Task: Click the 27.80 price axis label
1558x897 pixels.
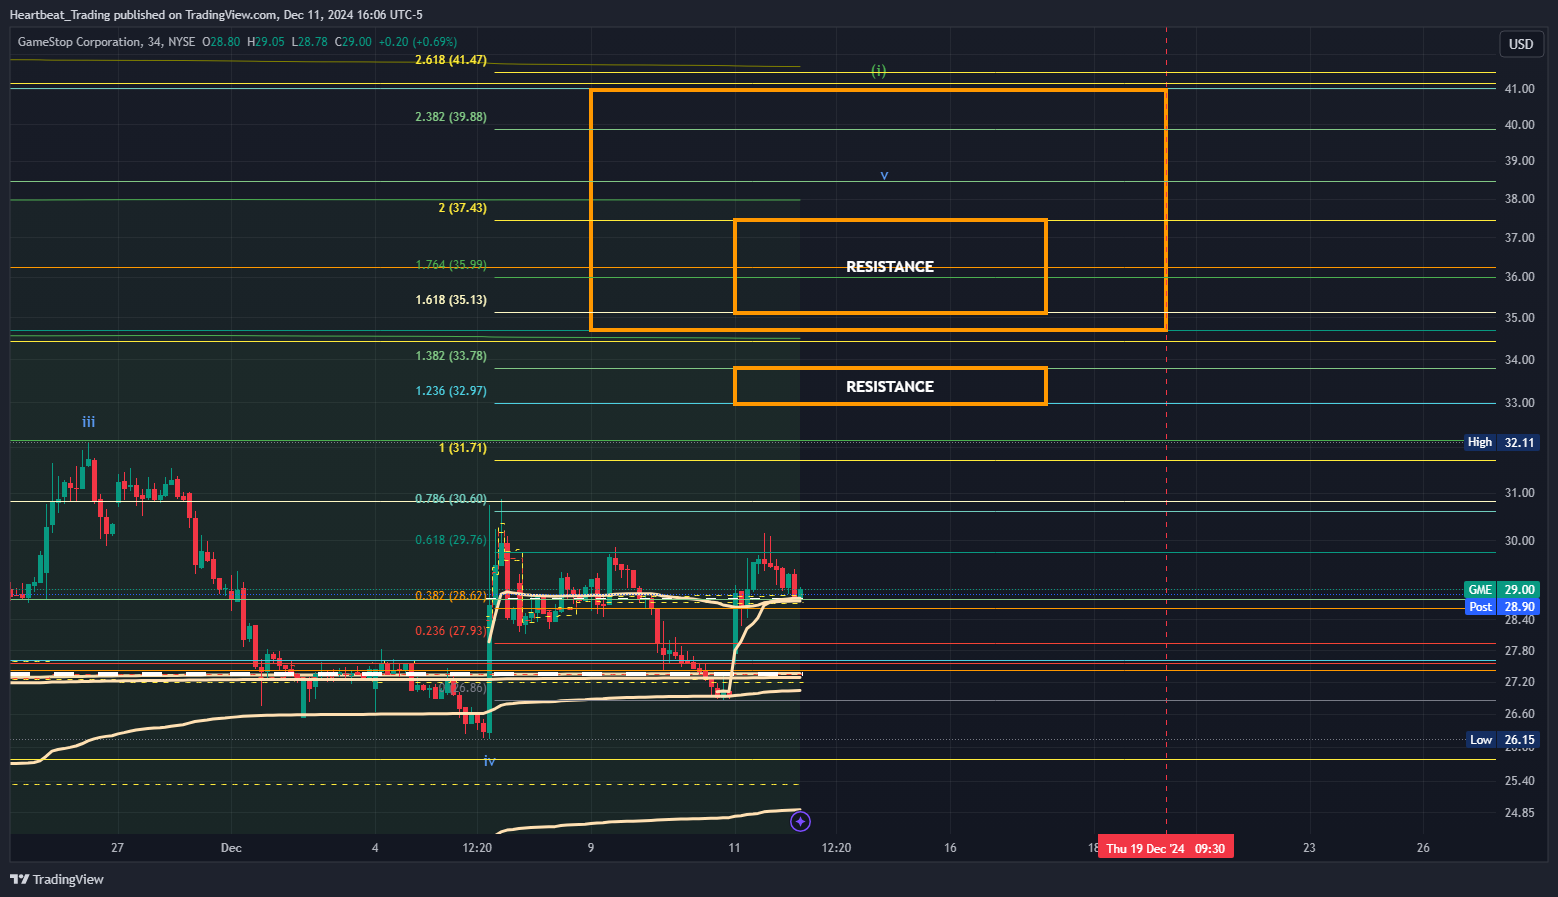Action: click(1519, 651)
